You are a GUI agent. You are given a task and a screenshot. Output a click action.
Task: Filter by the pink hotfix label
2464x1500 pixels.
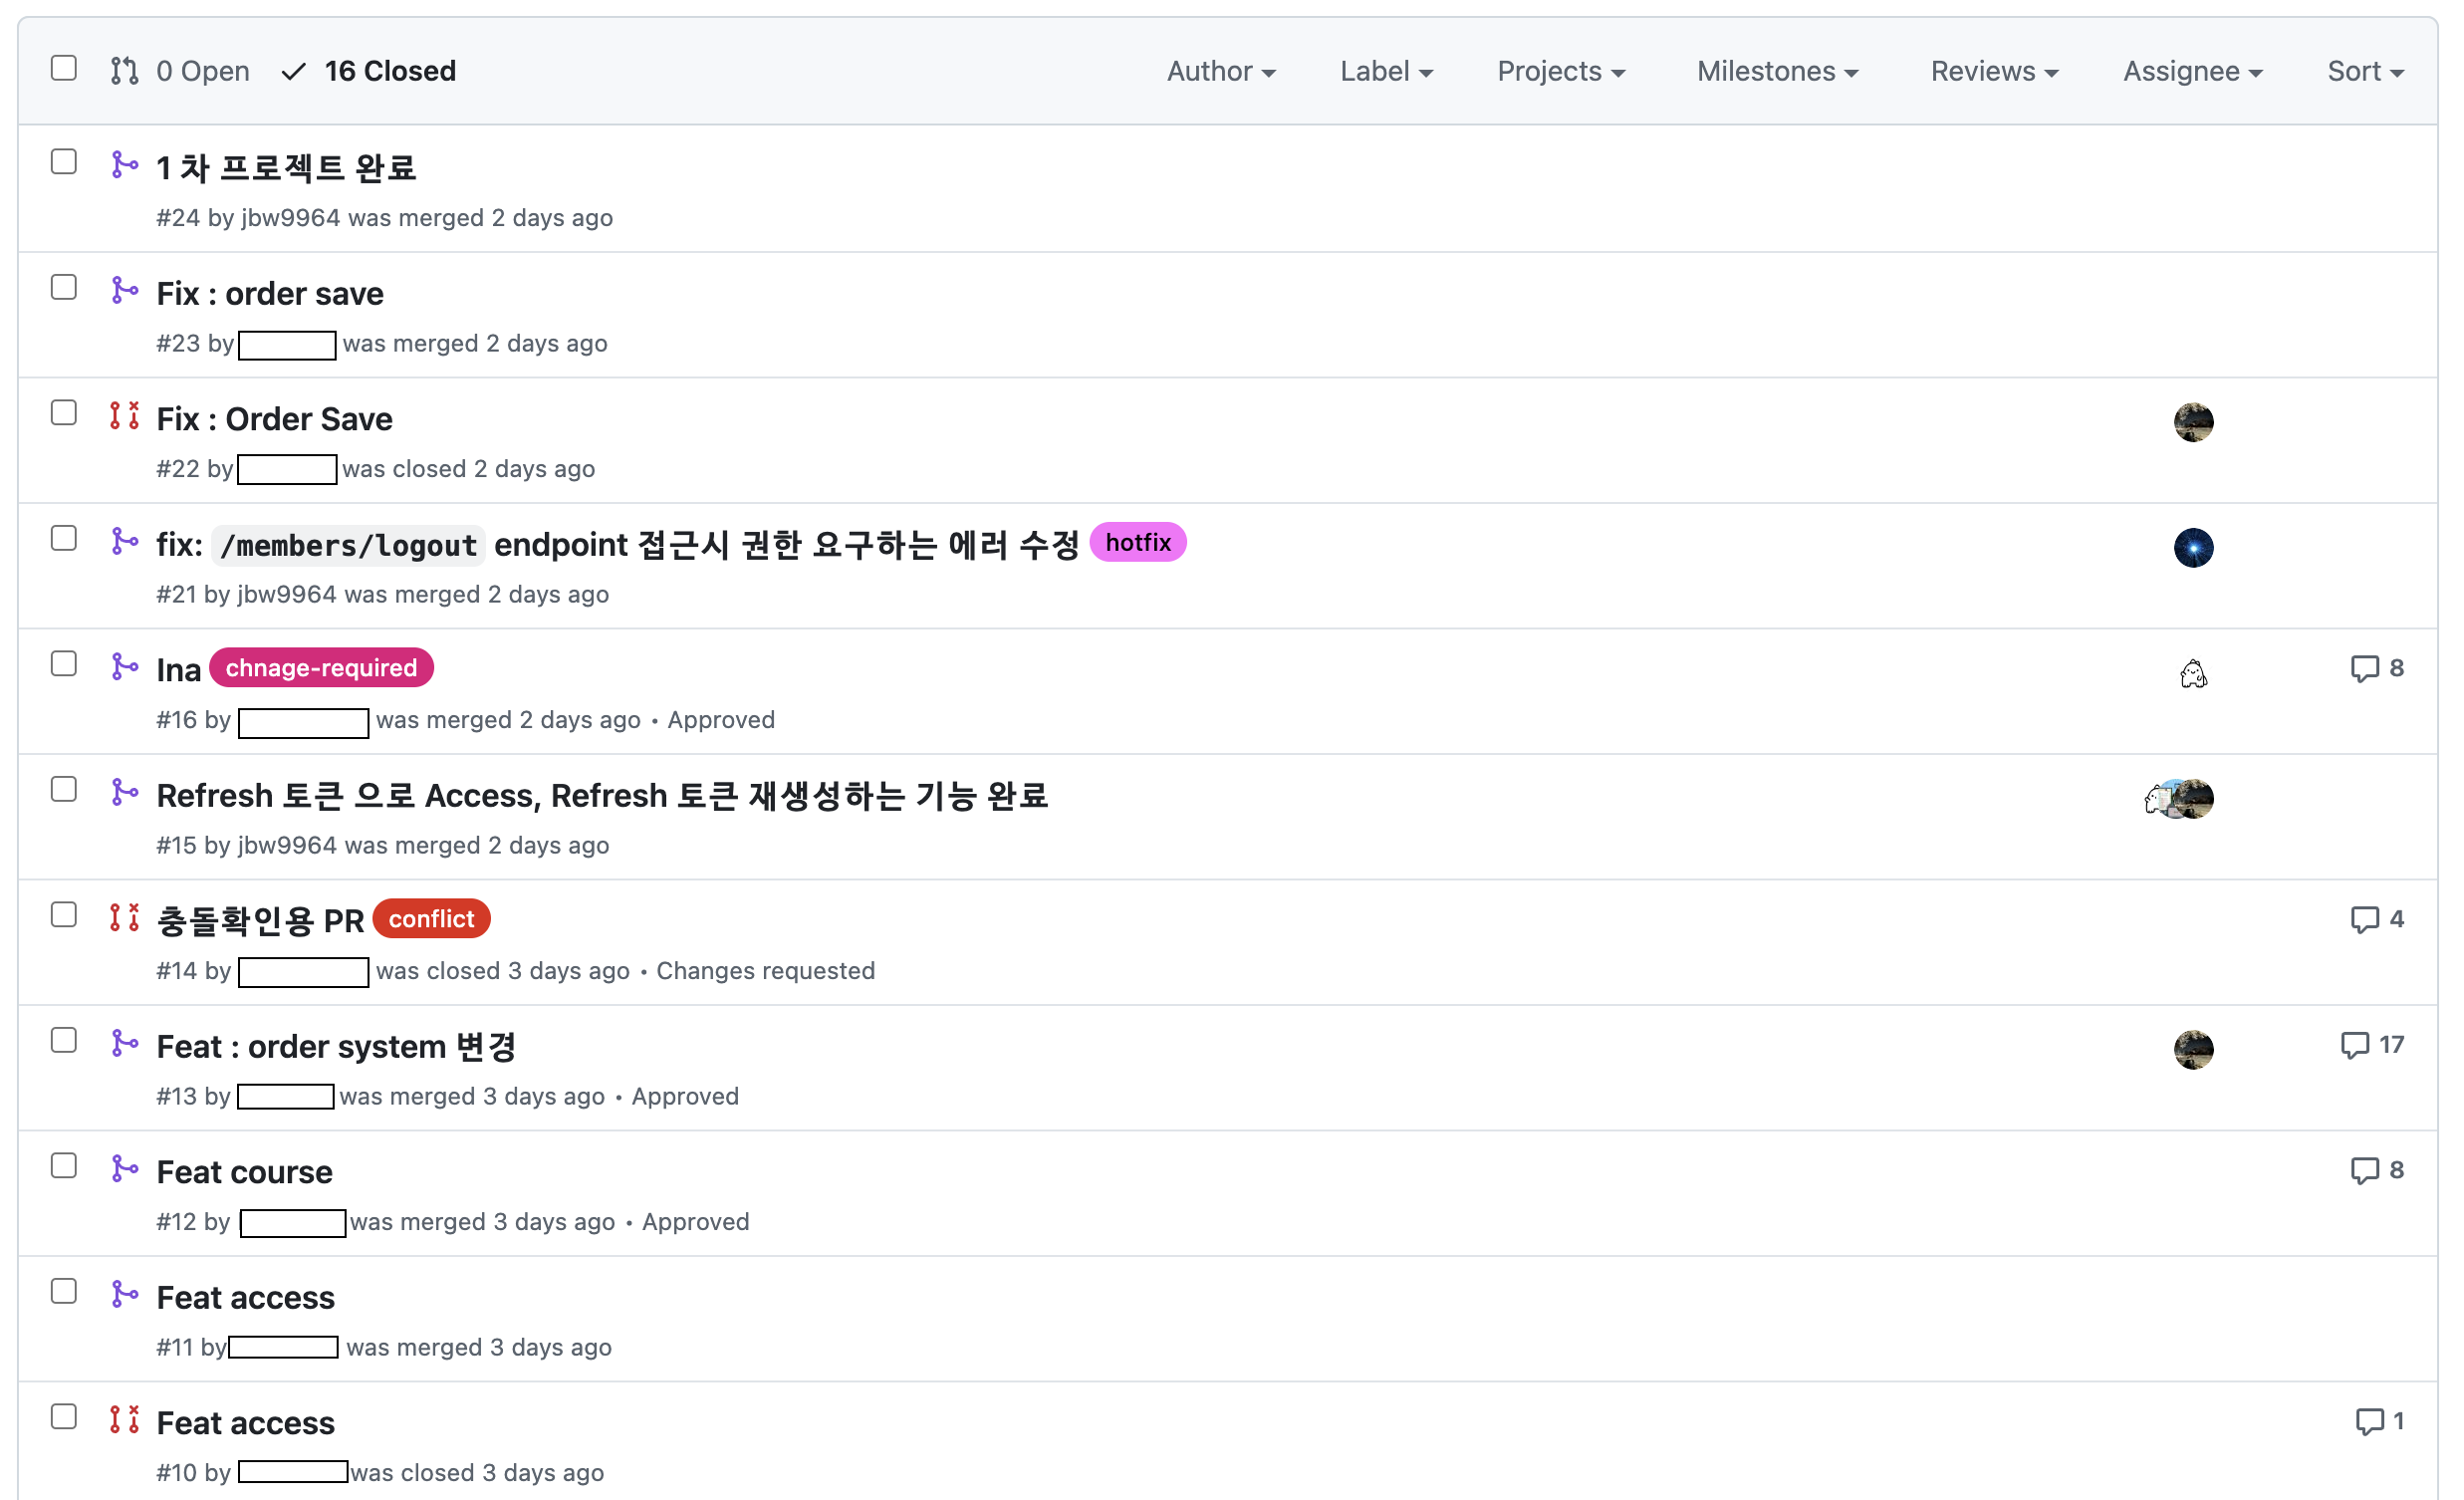tap(1137, 543)
